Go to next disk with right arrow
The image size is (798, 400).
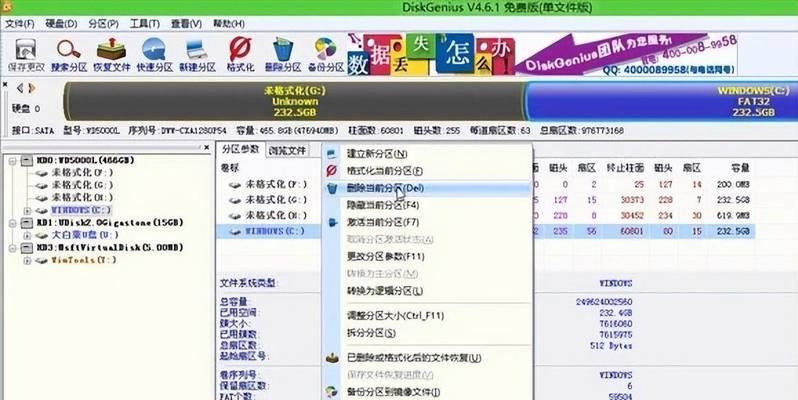tap(32, 88)
